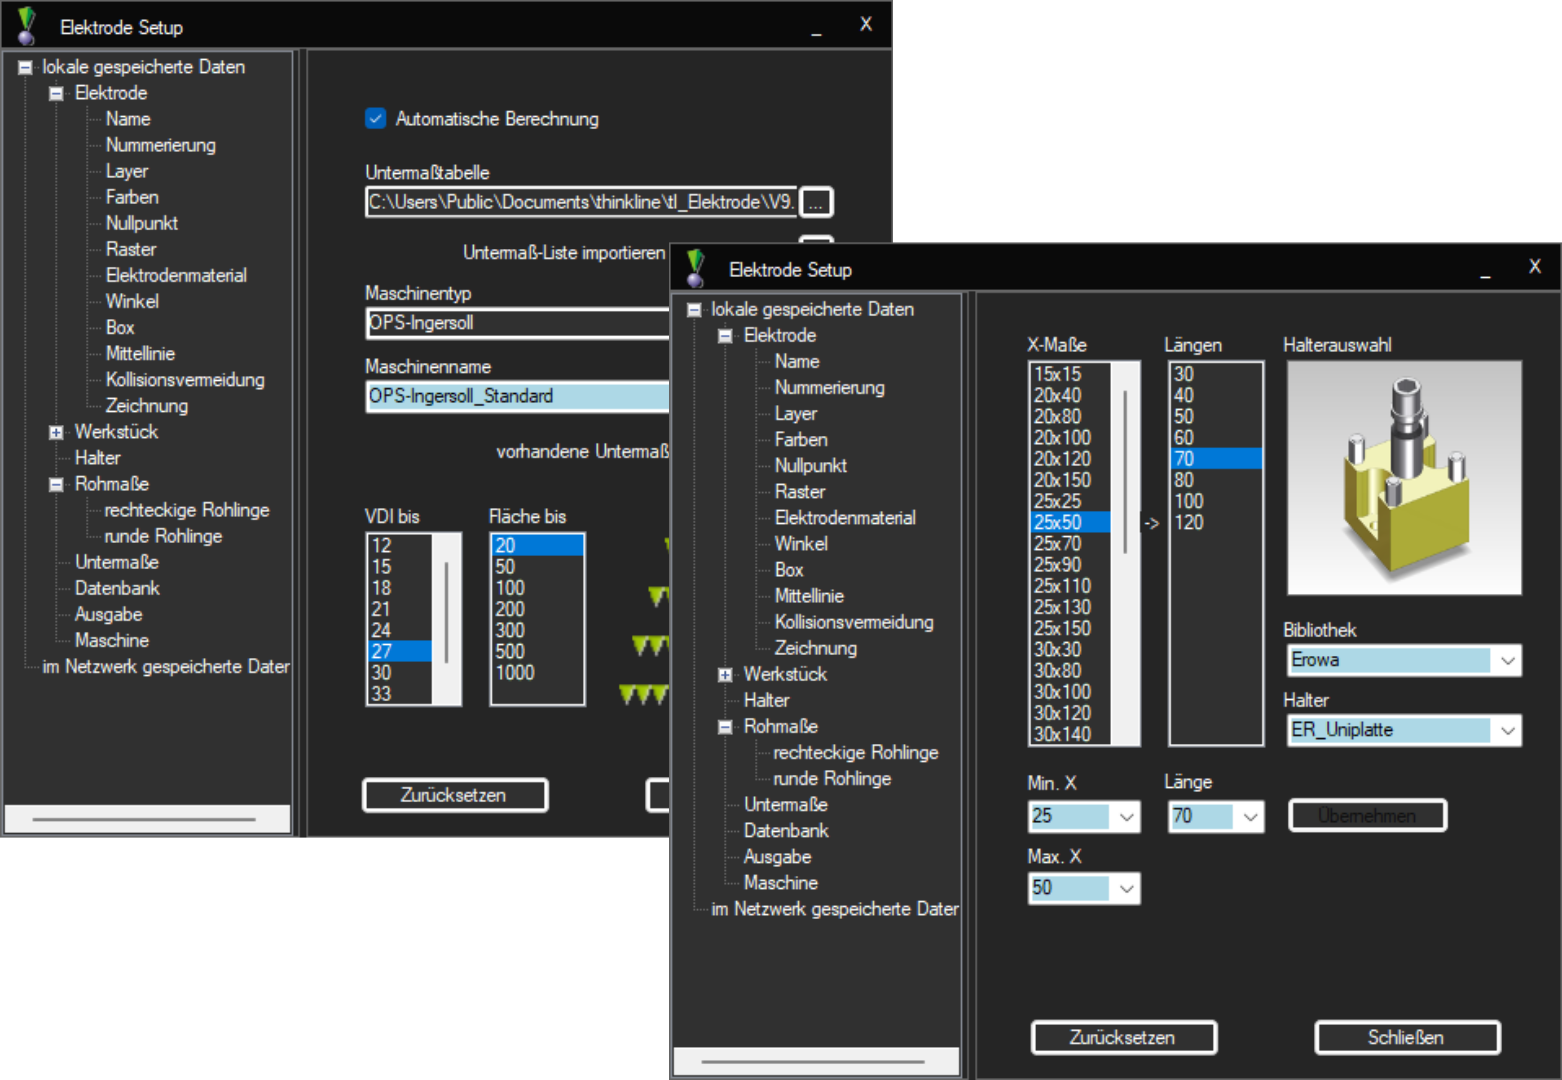This screenshot has width=1562, height=1080.
Task: Select 200 in the Fläche bis list
Action: (x=537, y=609)
